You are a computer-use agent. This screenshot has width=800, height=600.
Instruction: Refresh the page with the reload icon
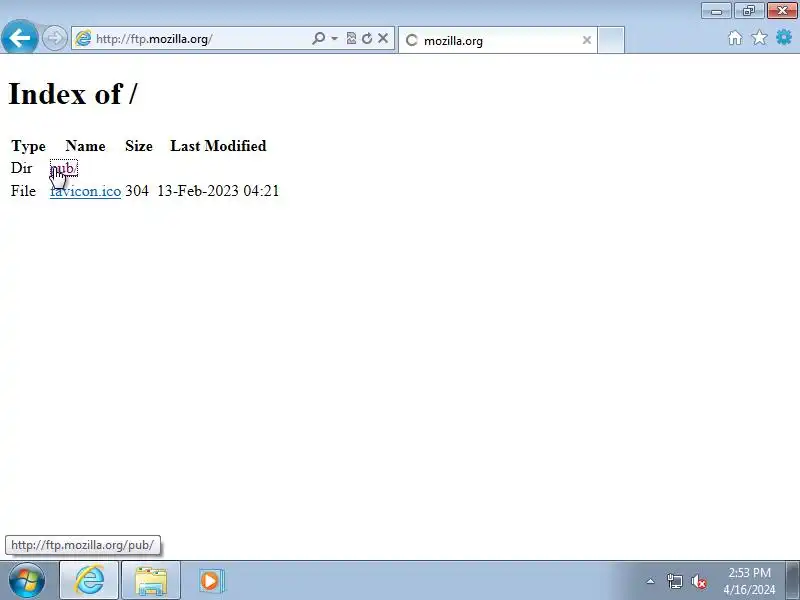[367, 38]
